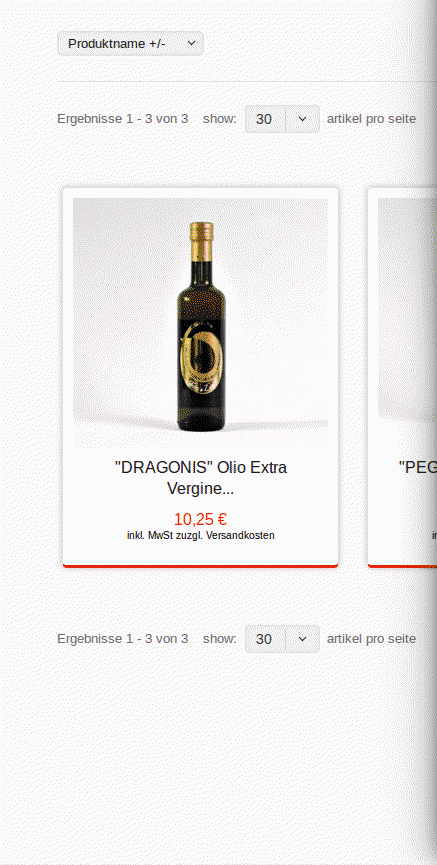Click the lower artikel pro seite label
437x865 pixels.
[371, 639]
